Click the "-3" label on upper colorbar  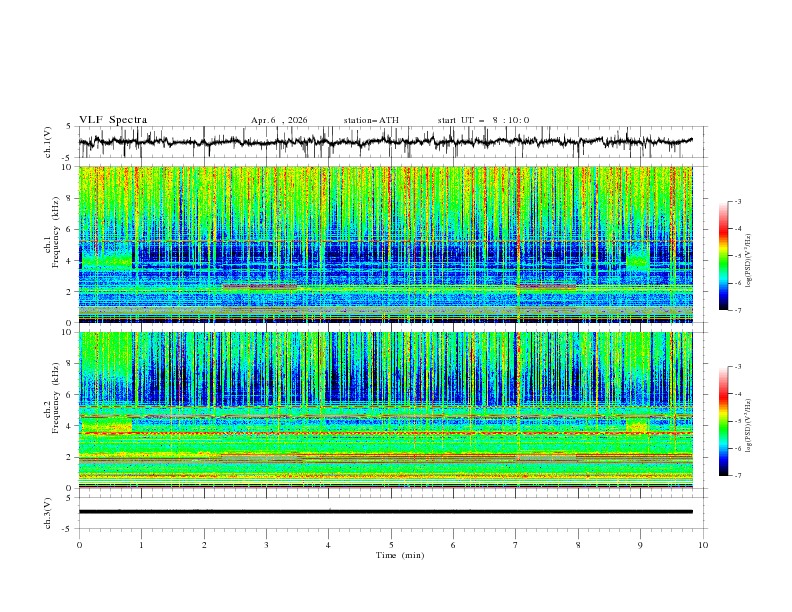[737, 201]
